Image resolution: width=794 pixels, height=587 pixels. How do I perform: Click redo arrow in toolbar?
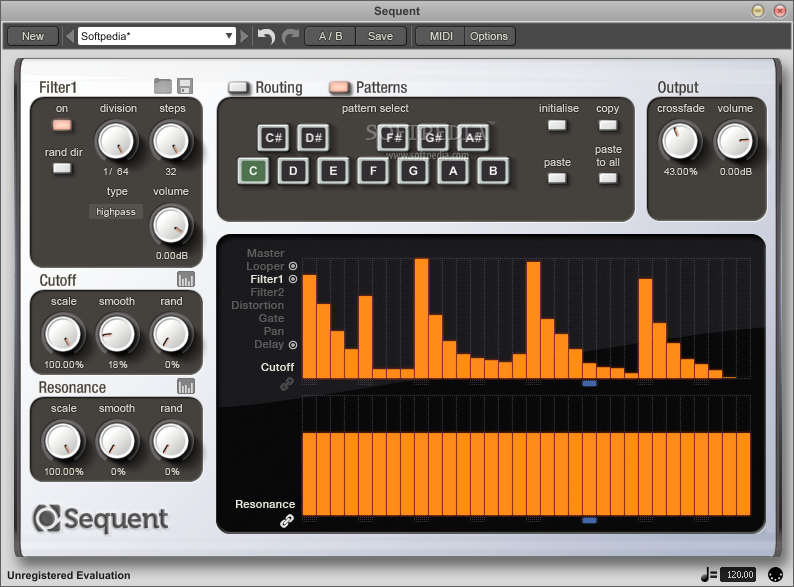pos(290,36)
